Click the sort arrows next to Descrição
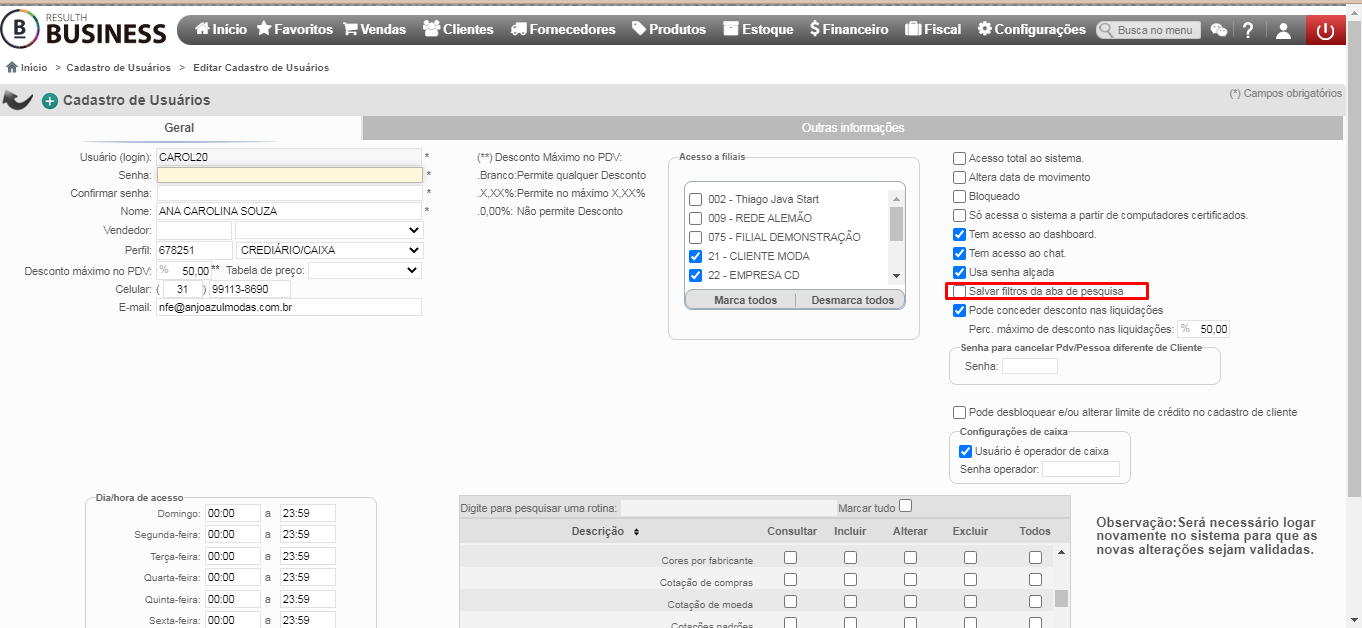1362x628 pixels. (636, 531)
